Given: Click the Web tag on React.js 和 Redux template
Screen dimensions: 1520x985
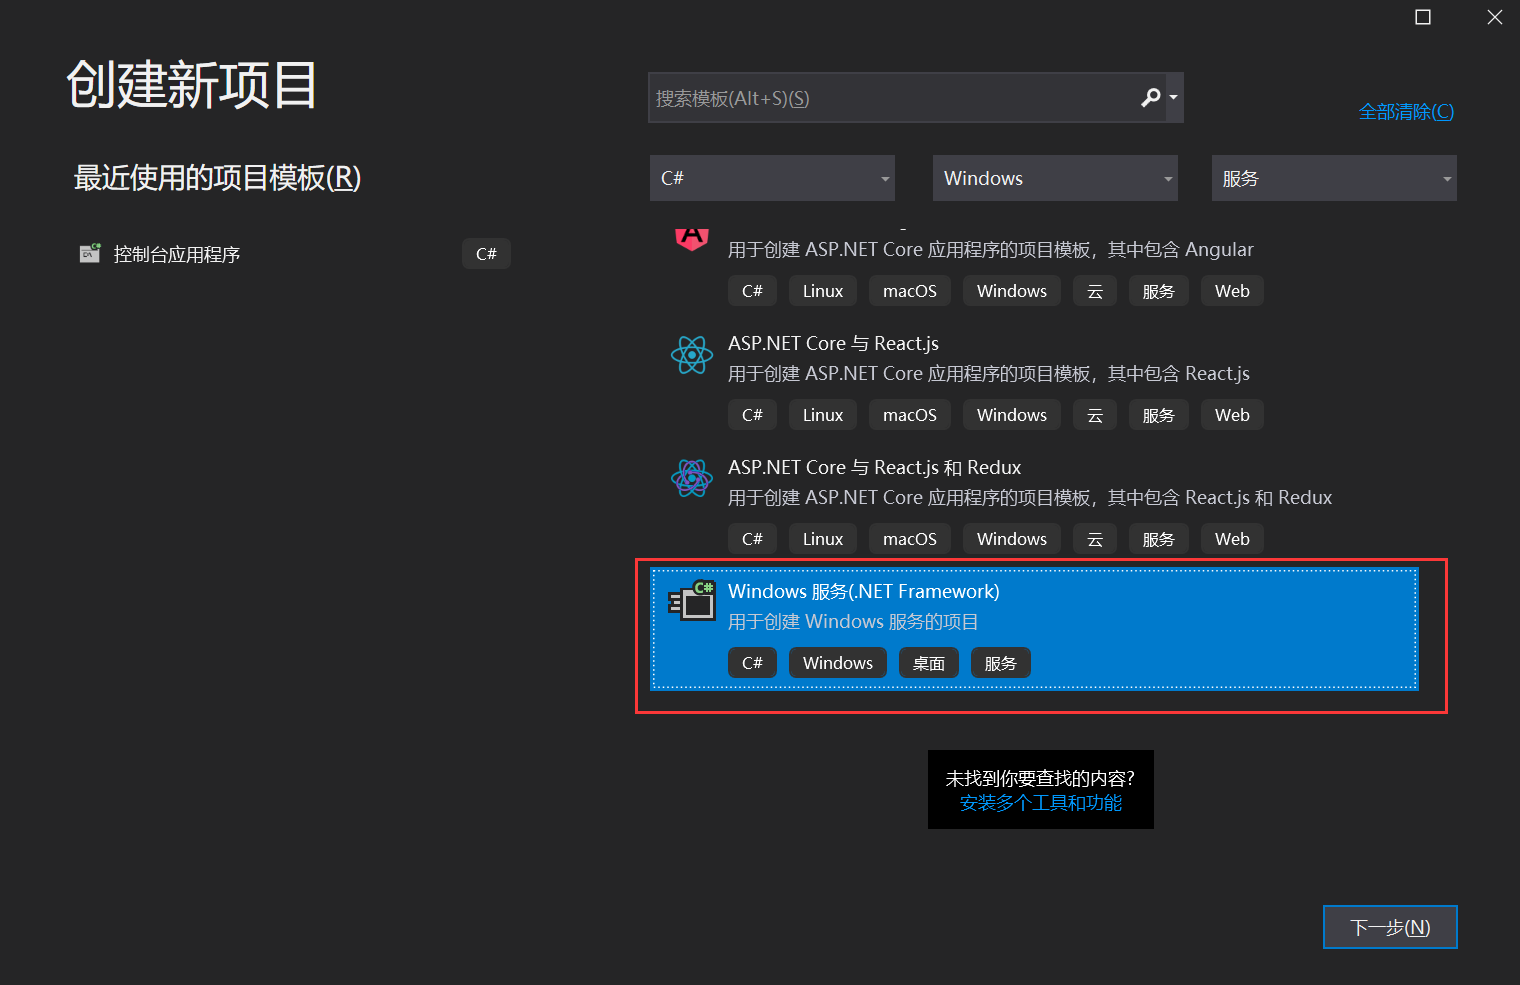Looking at the screenshot, I should 1232,539.
